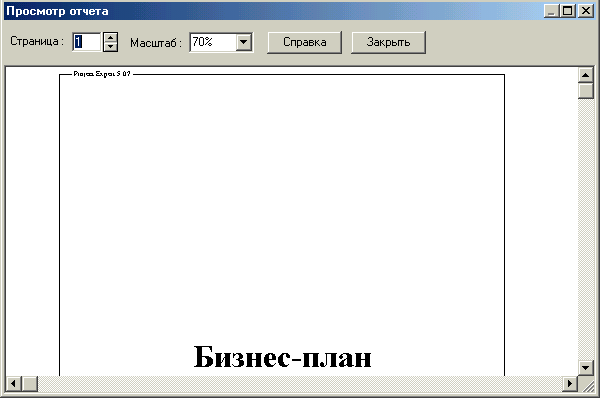Decrease page number with down stepper arrow
Screen dimensions: 600x398
[x=110, y=47]
